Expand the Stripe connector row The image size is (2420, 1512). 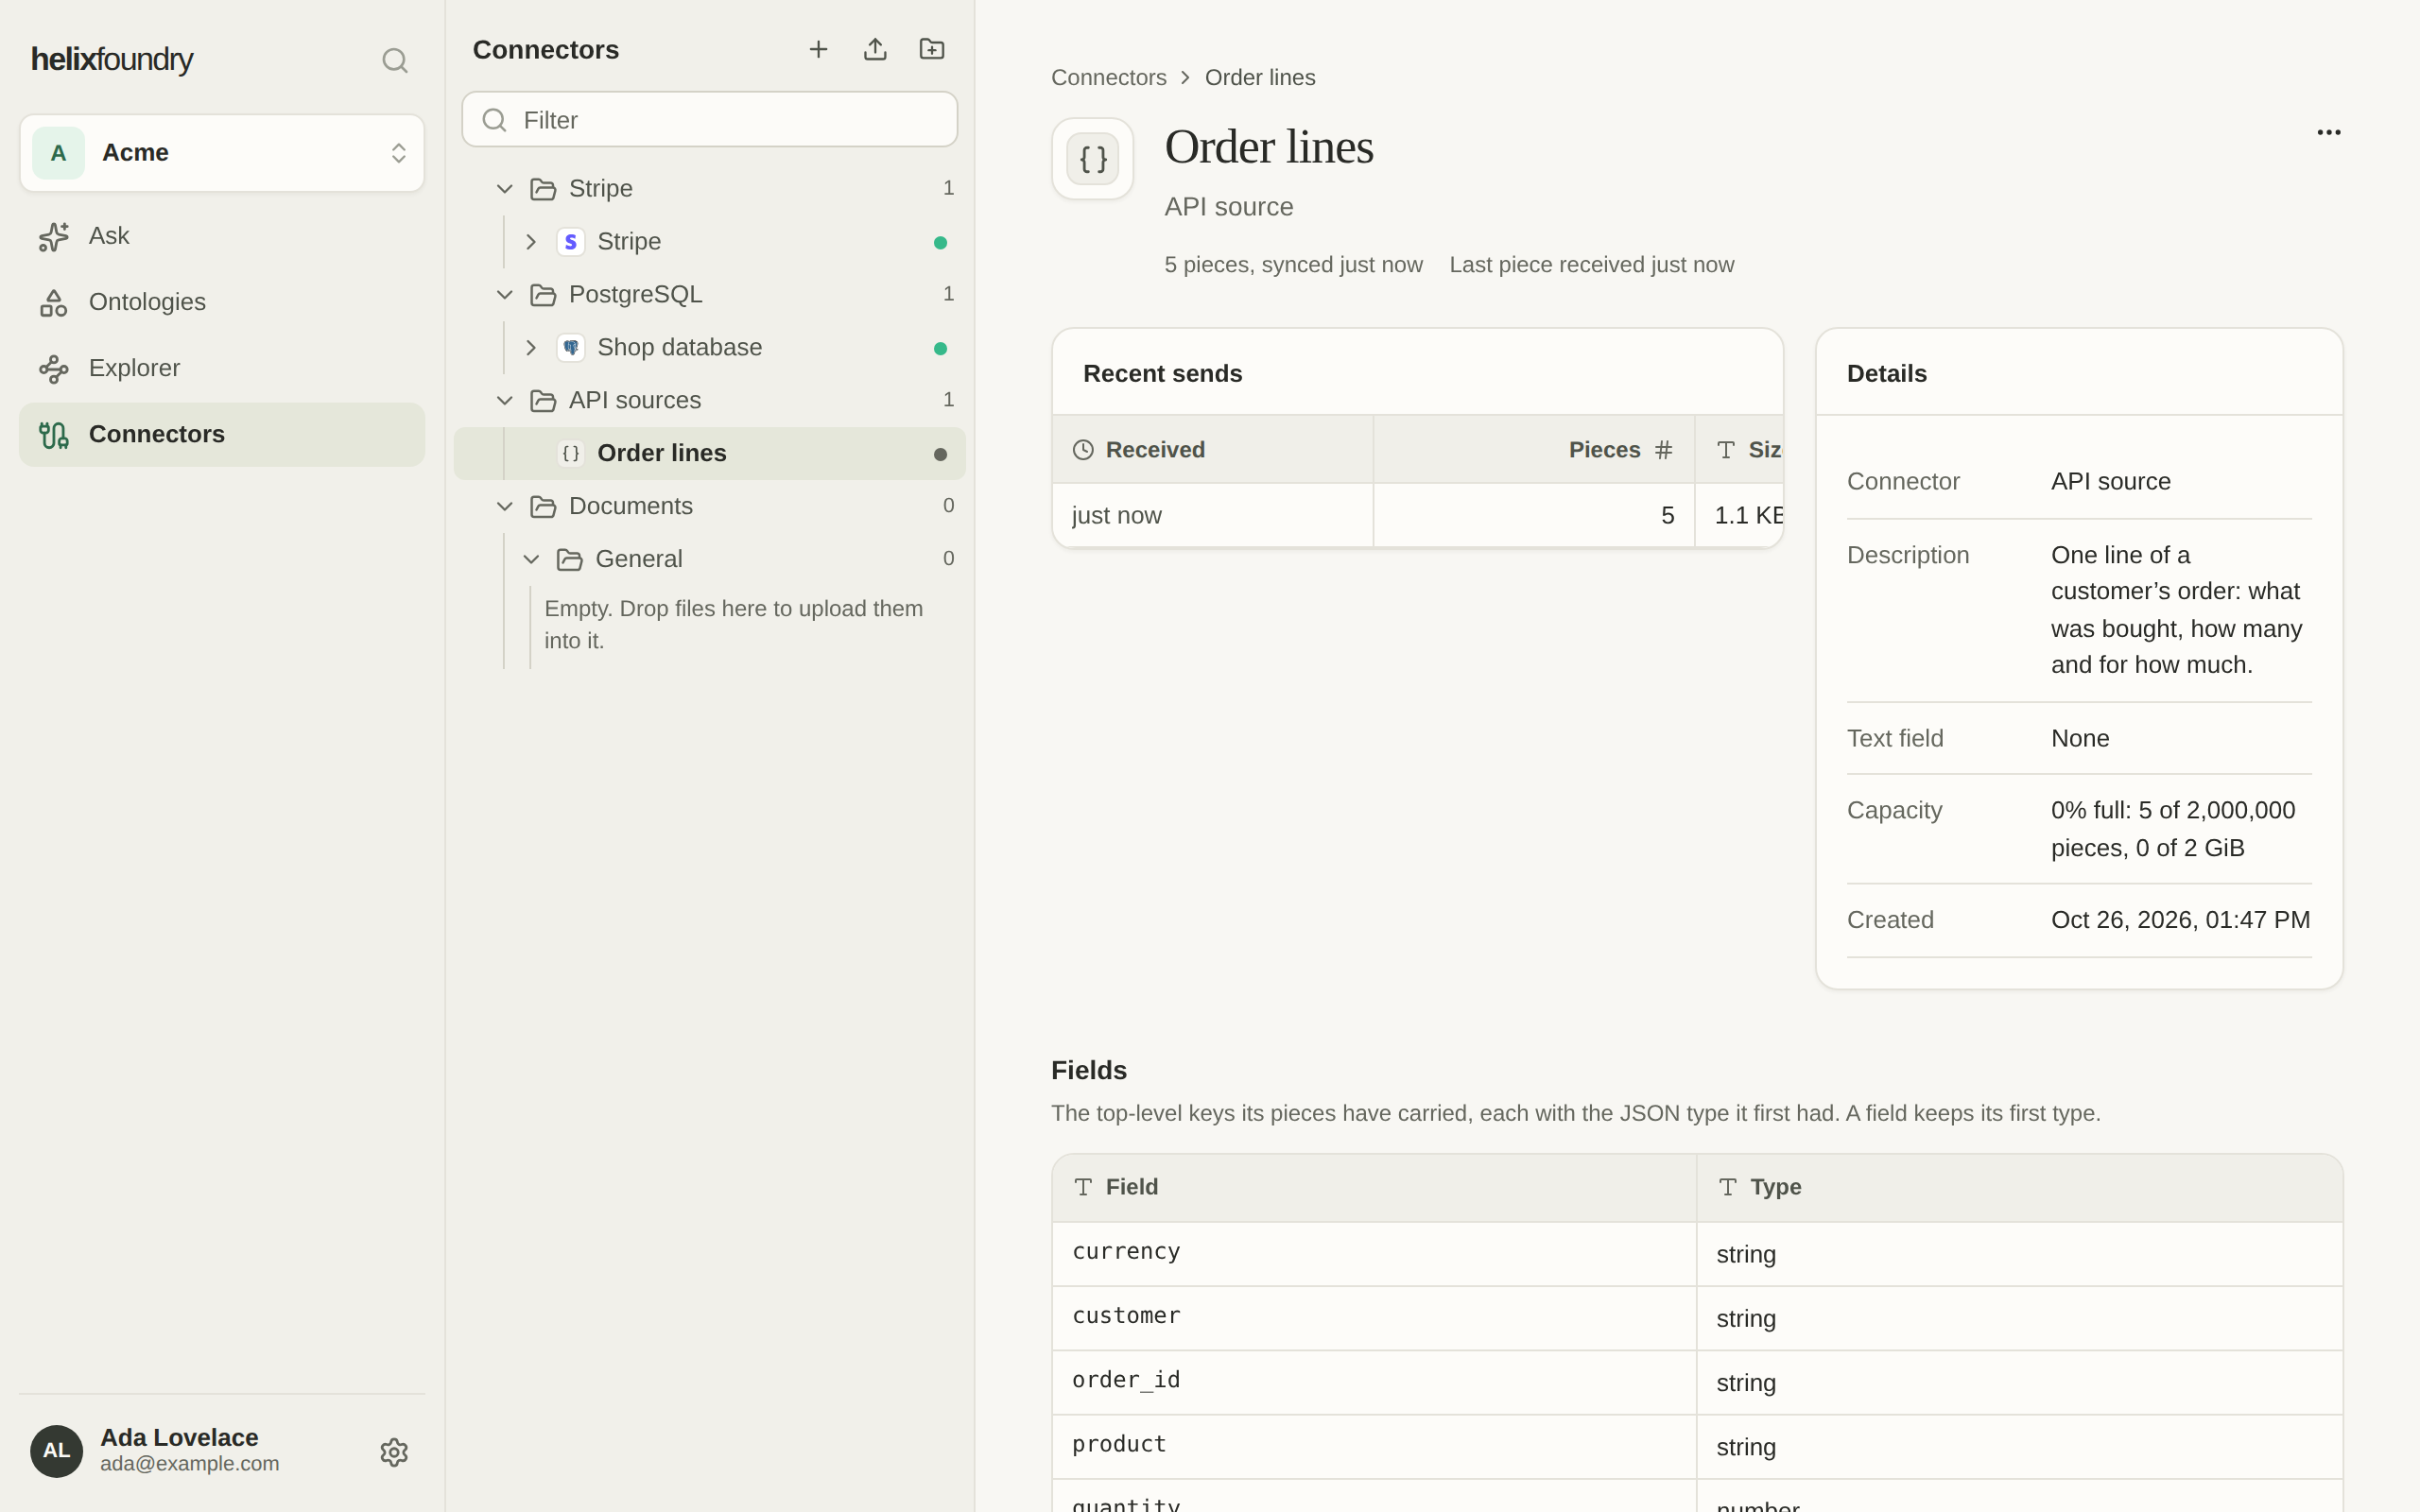pyautogui.click(x=532, y=242)
